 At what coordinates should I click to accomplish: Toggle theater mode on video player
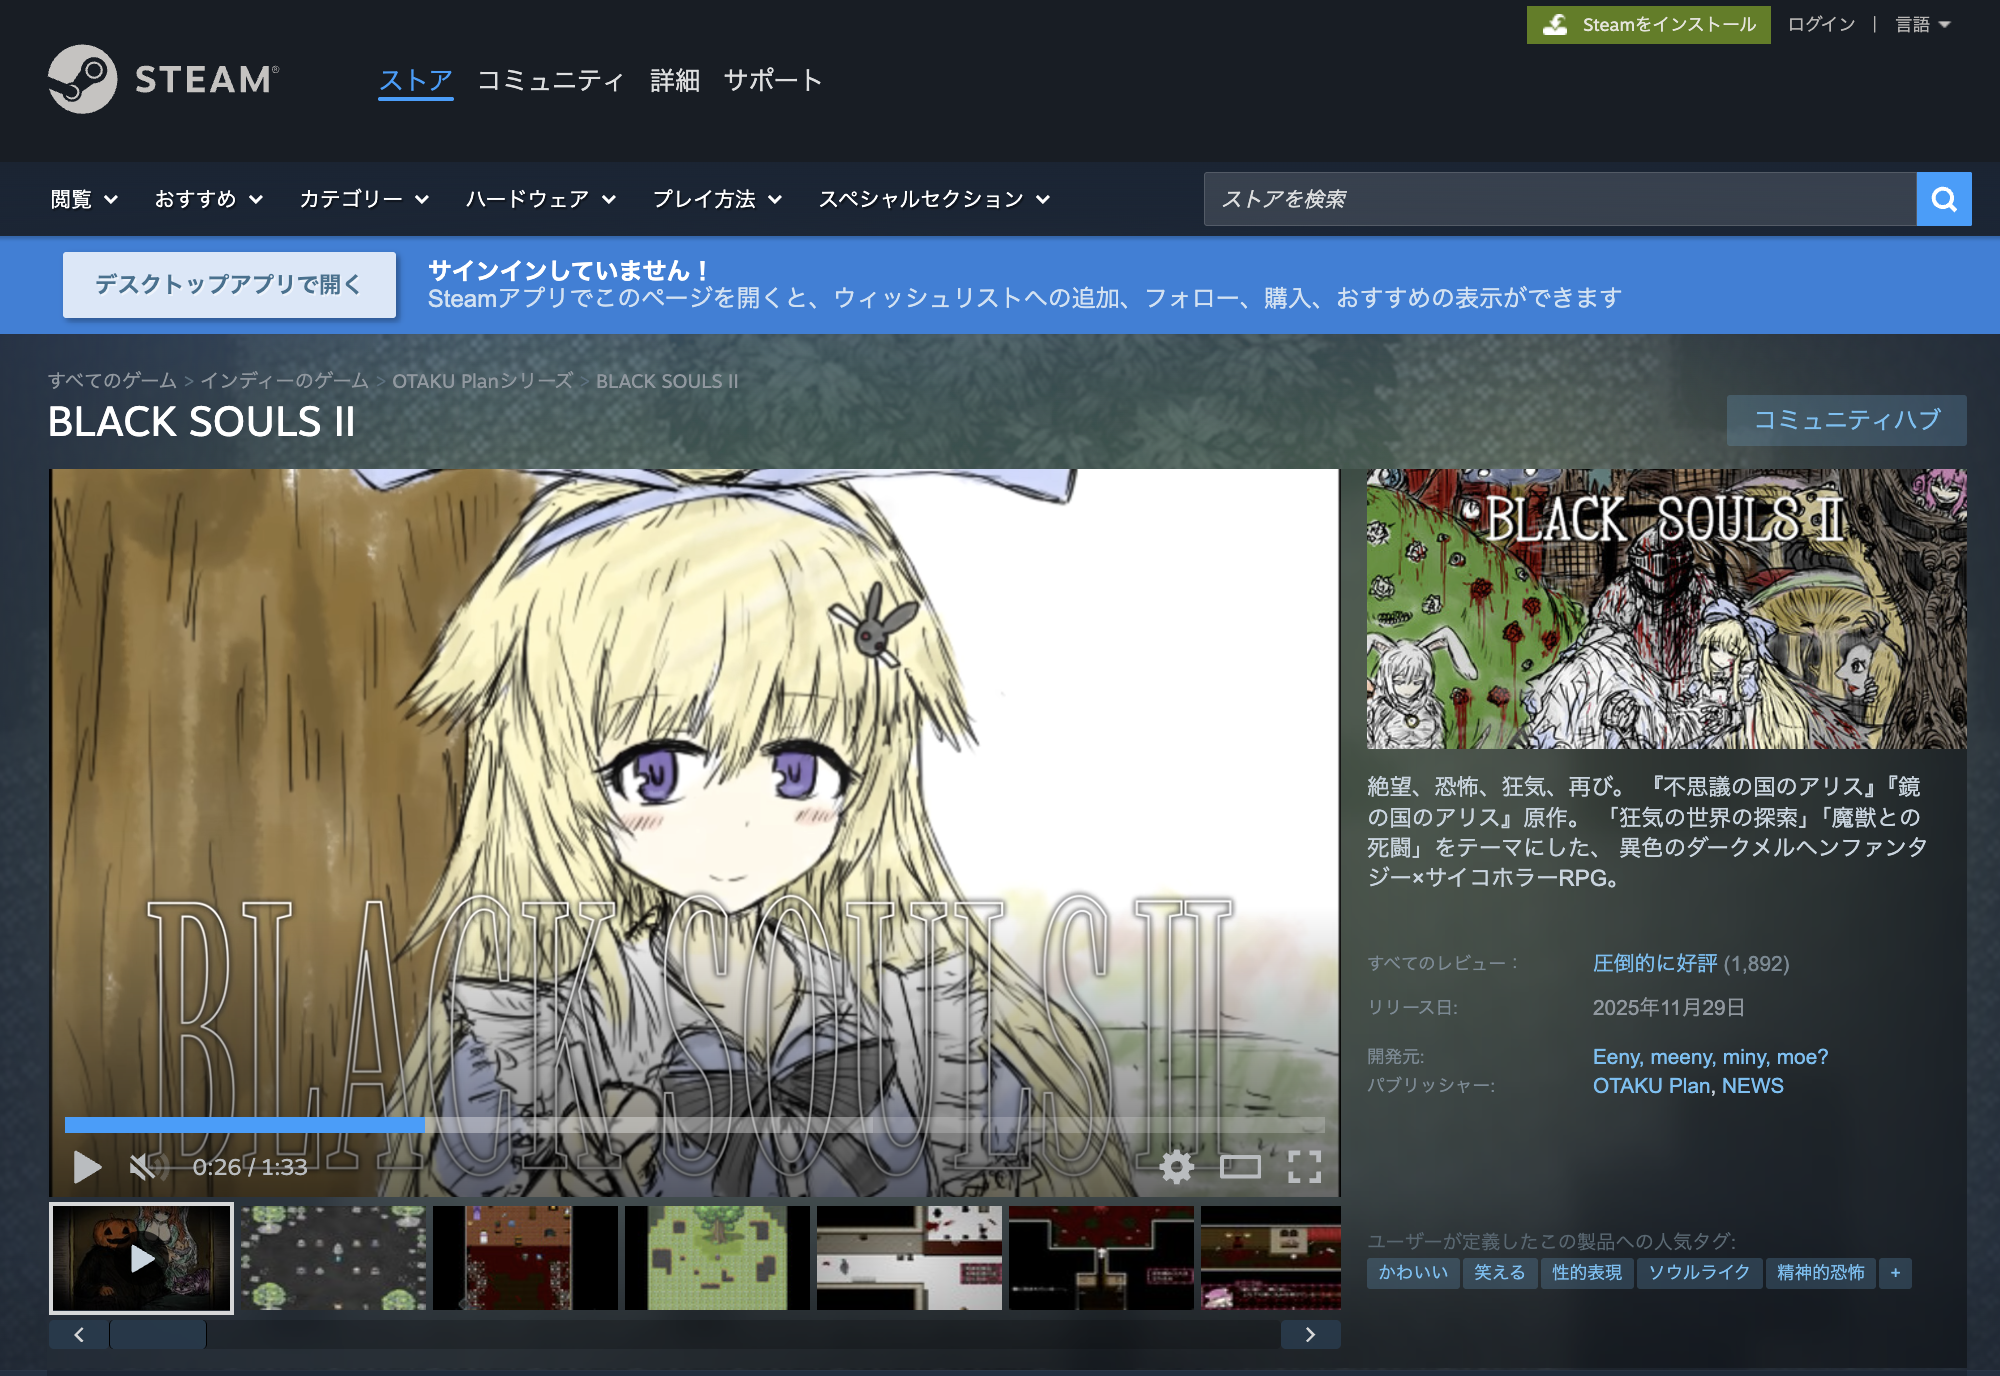pyautogui.click(x=1240, y=1166)
